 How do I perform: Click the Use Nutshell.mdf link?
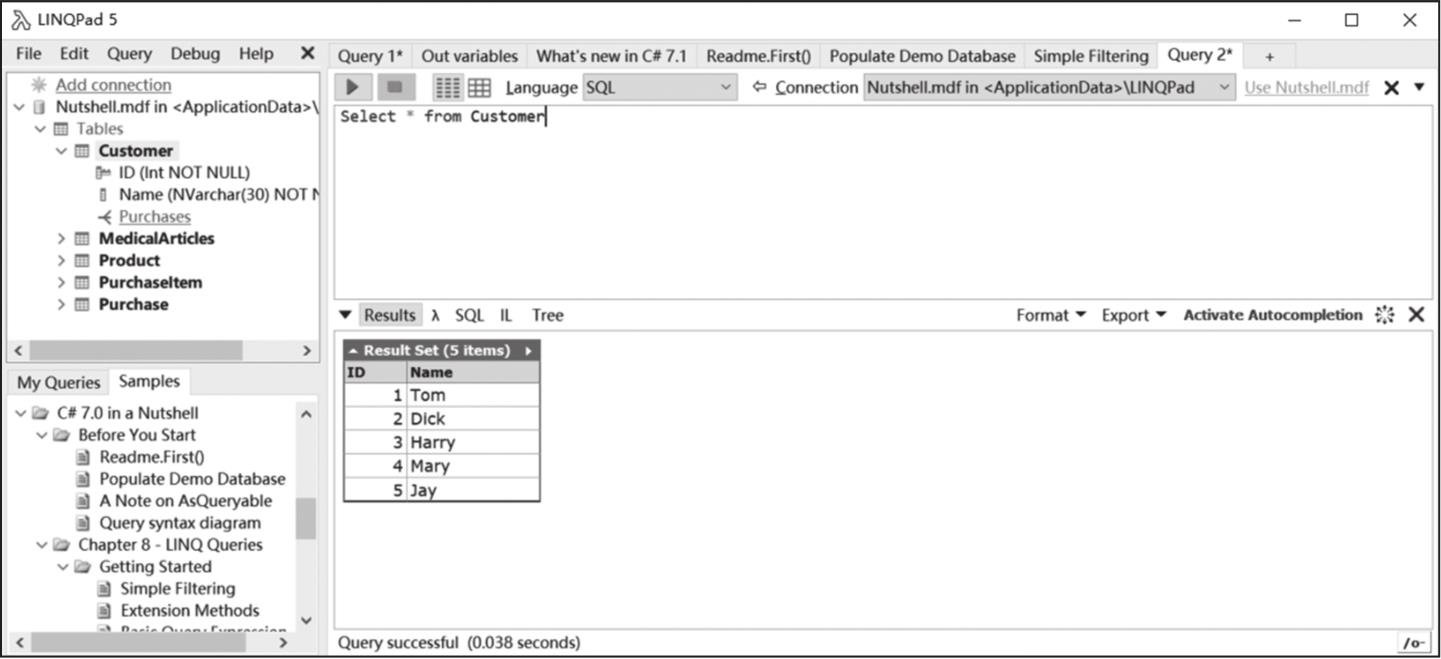[x=1307, y=87]
